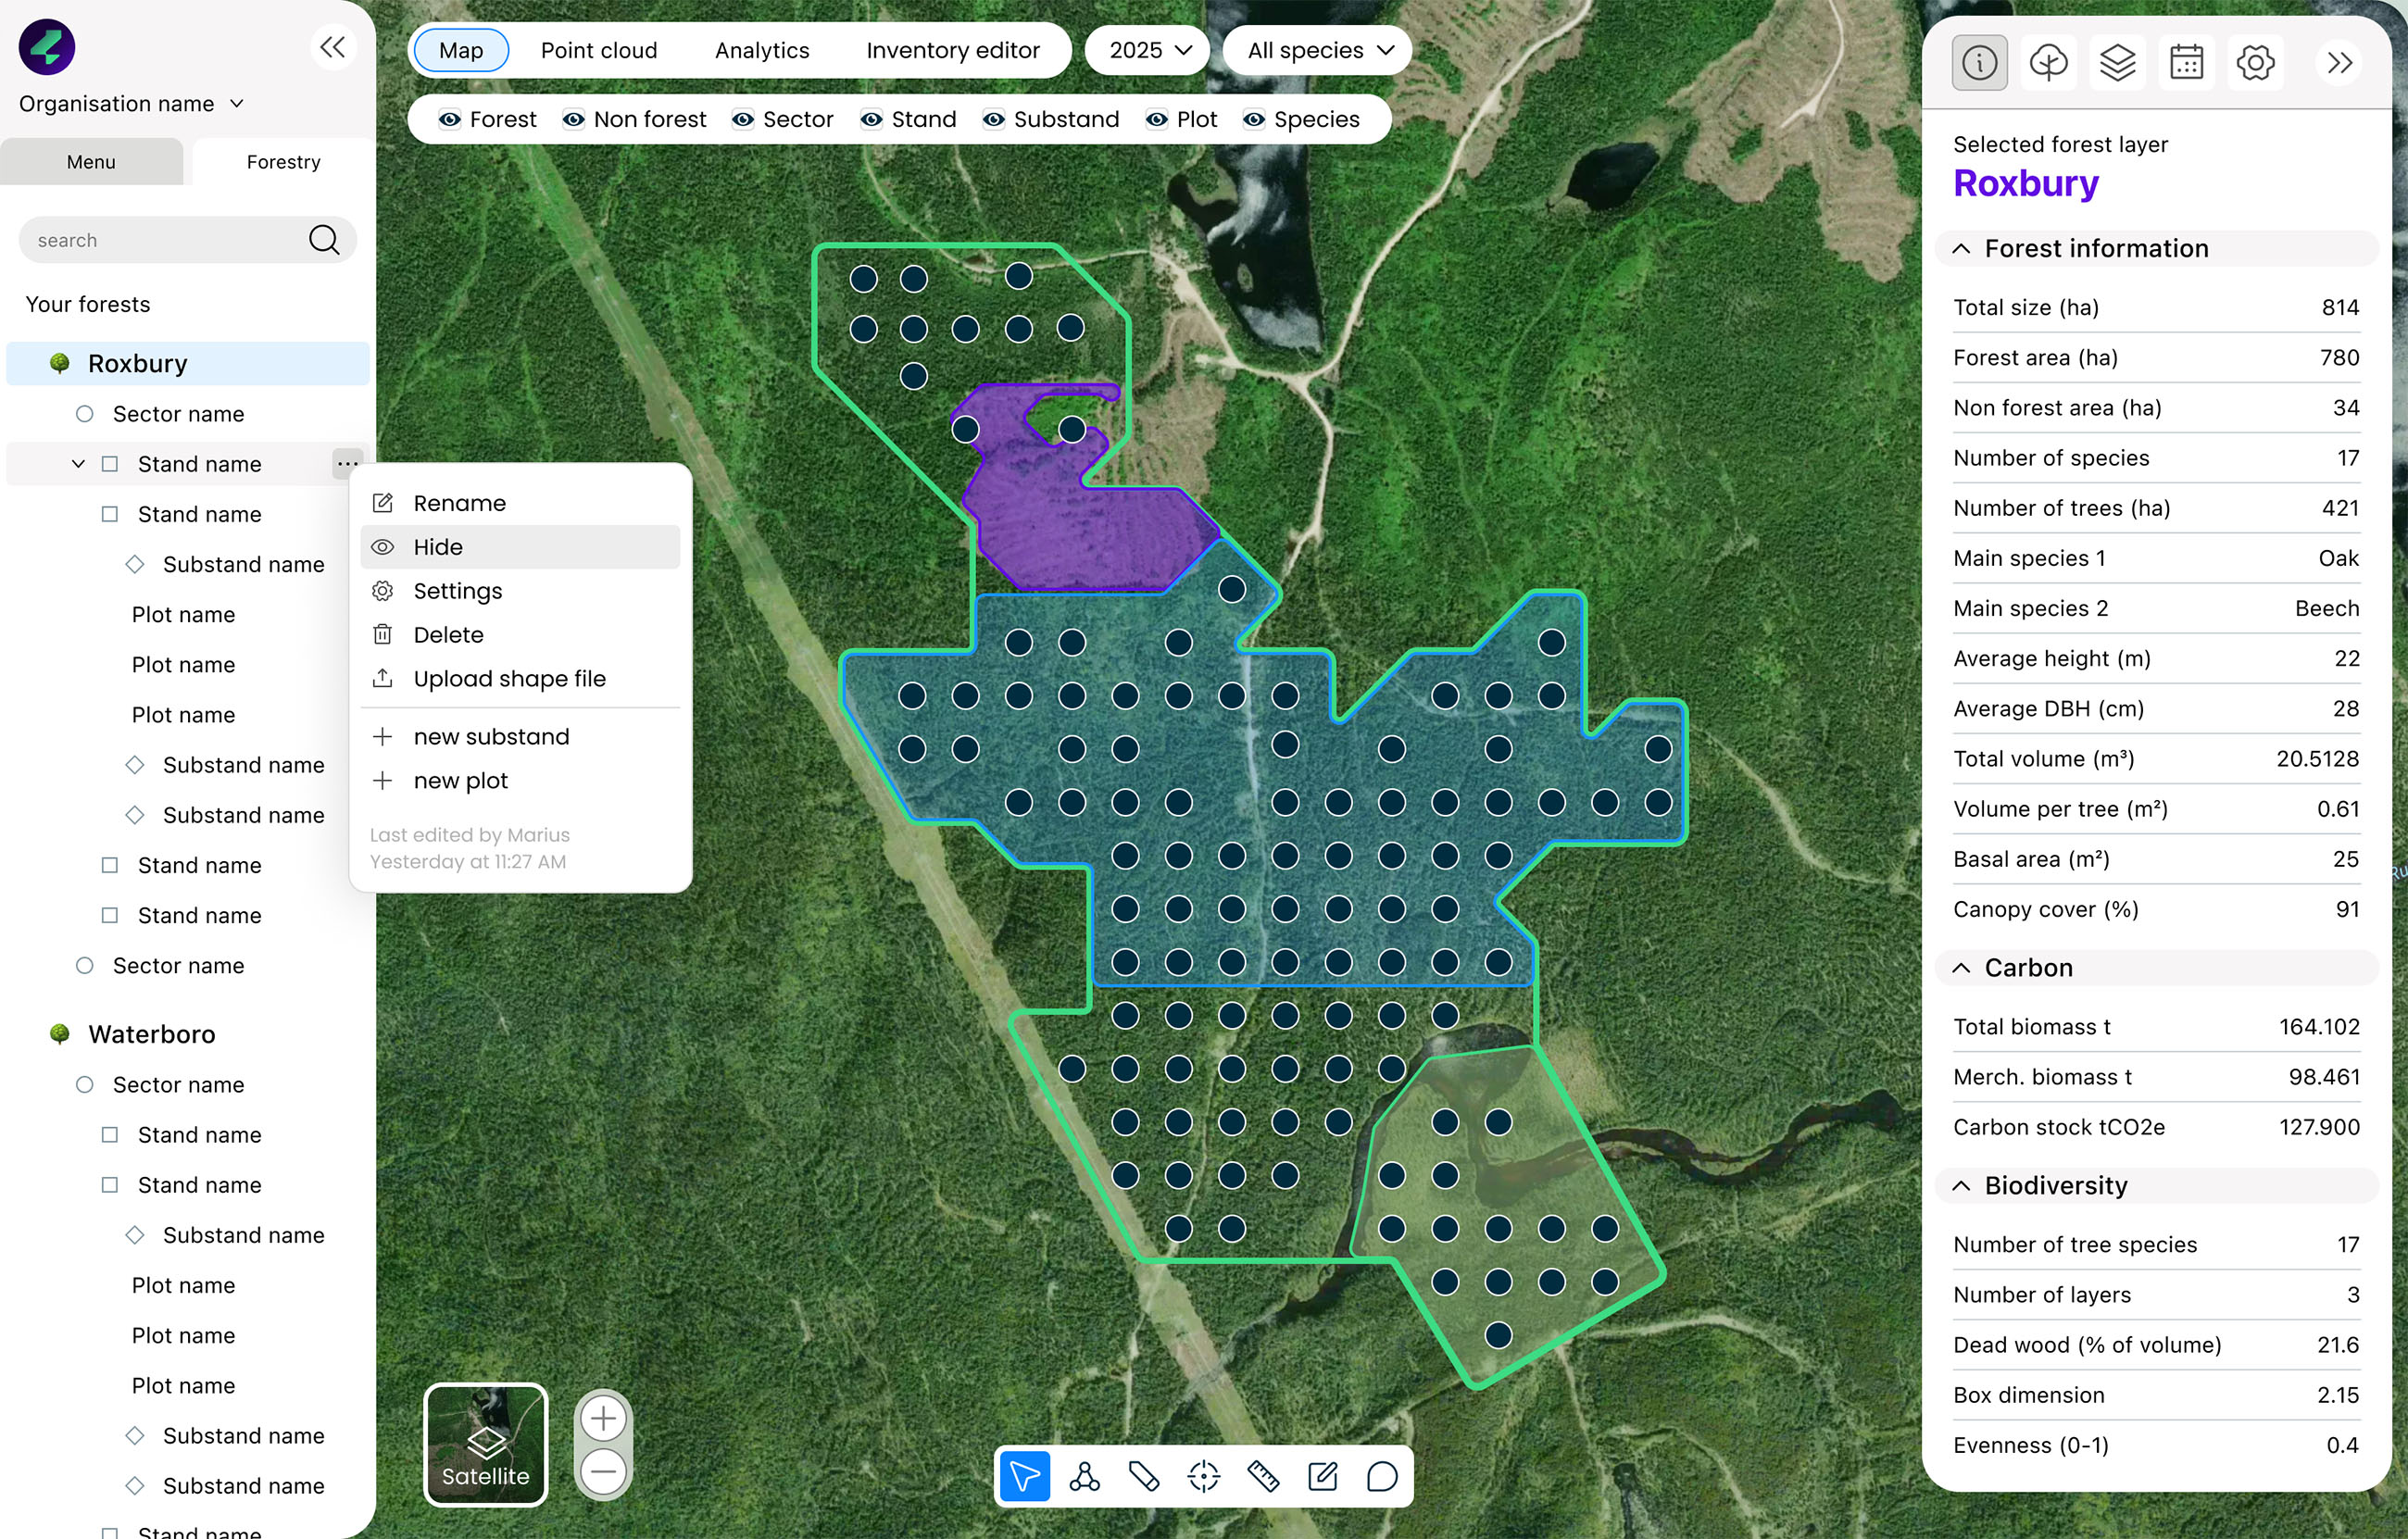Image resolution: width=2408 pixels, height=1539 pixels.
Task: Click the Satellite basemap thumbnail
Action: (486, 1444)
